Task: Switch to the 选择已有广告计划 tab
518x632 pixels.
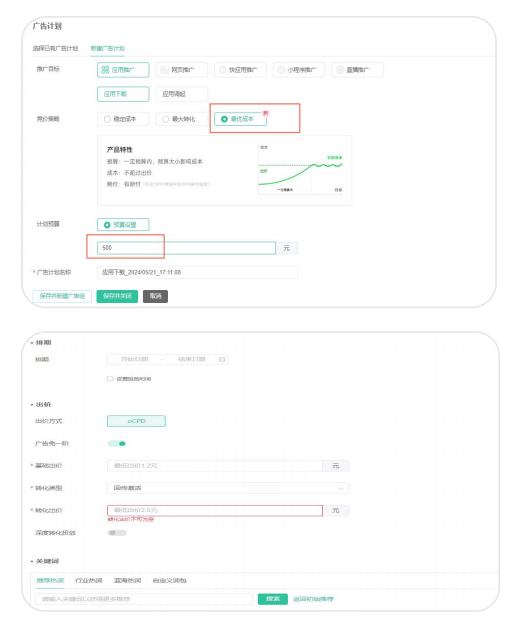Action: click(55, 48)
